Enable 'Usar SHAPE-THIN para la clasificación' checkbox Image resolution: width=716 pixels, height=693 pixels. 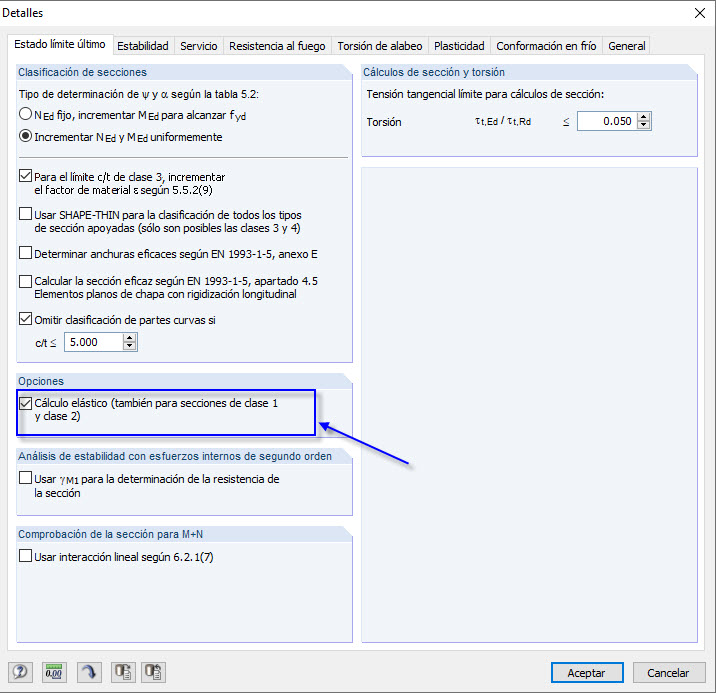point(26,214)
